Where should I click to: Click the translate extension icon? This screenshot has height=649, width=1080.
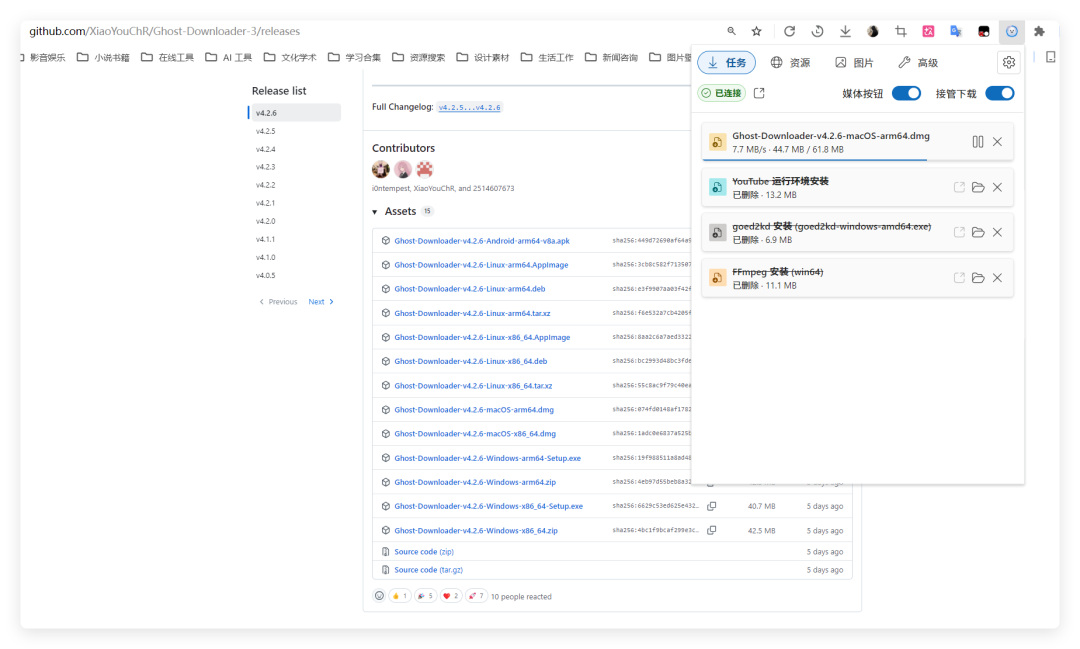click(956, 31)
